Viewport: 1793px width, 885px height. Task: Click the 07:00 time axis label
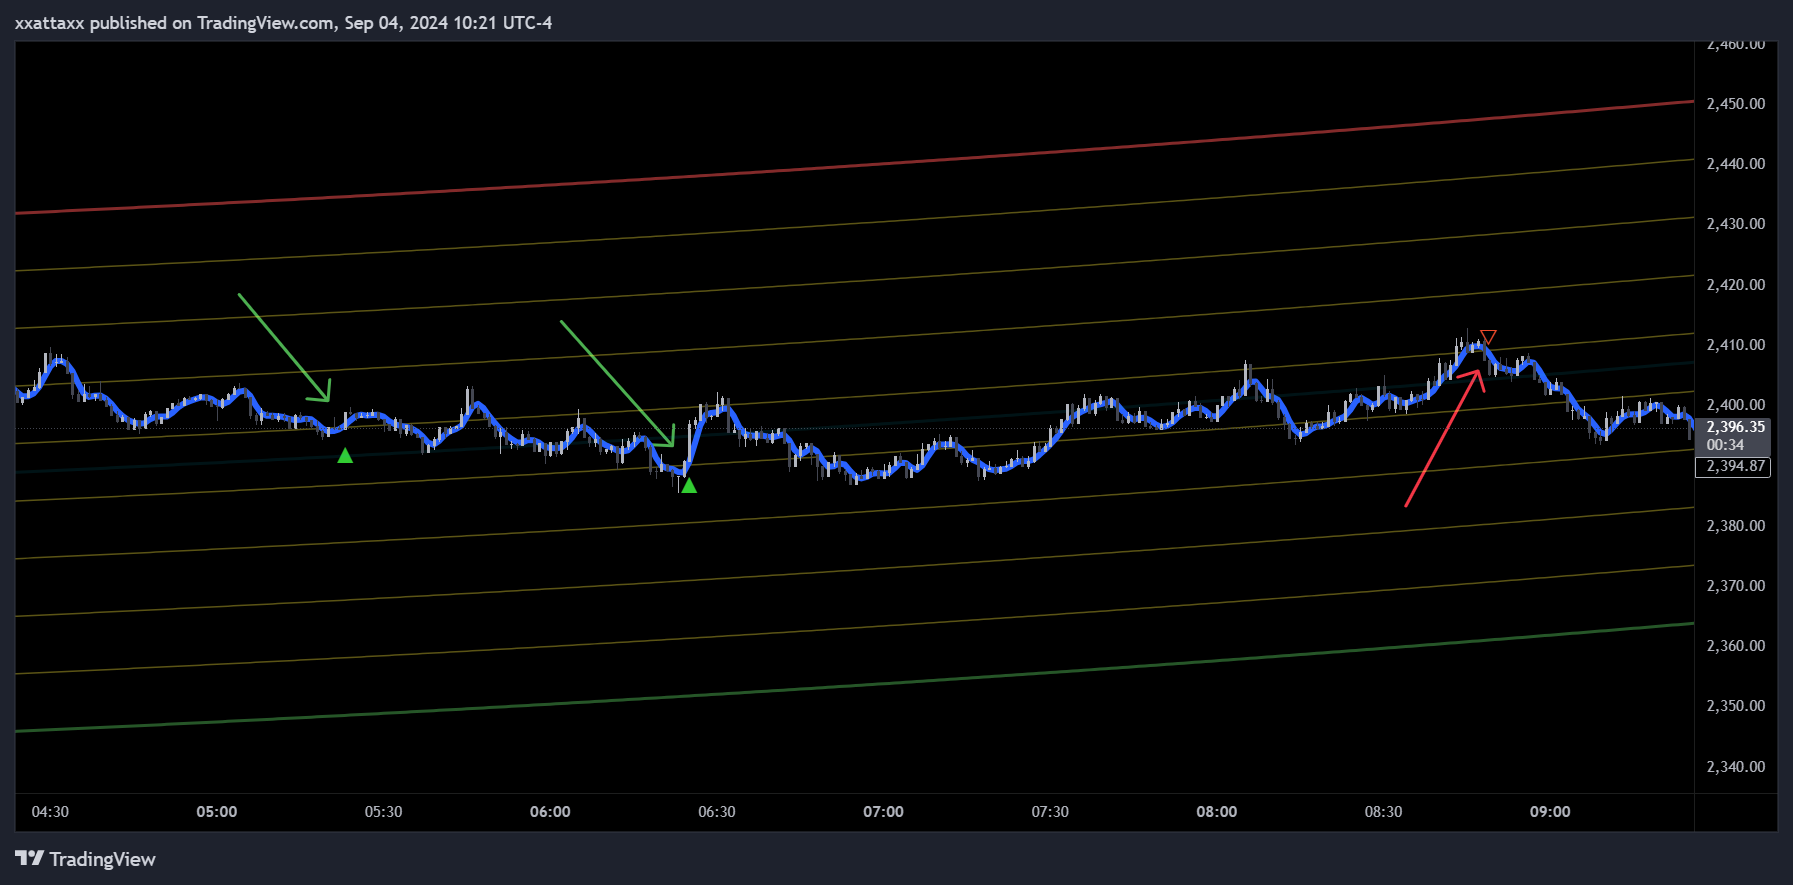coord(883,812)
